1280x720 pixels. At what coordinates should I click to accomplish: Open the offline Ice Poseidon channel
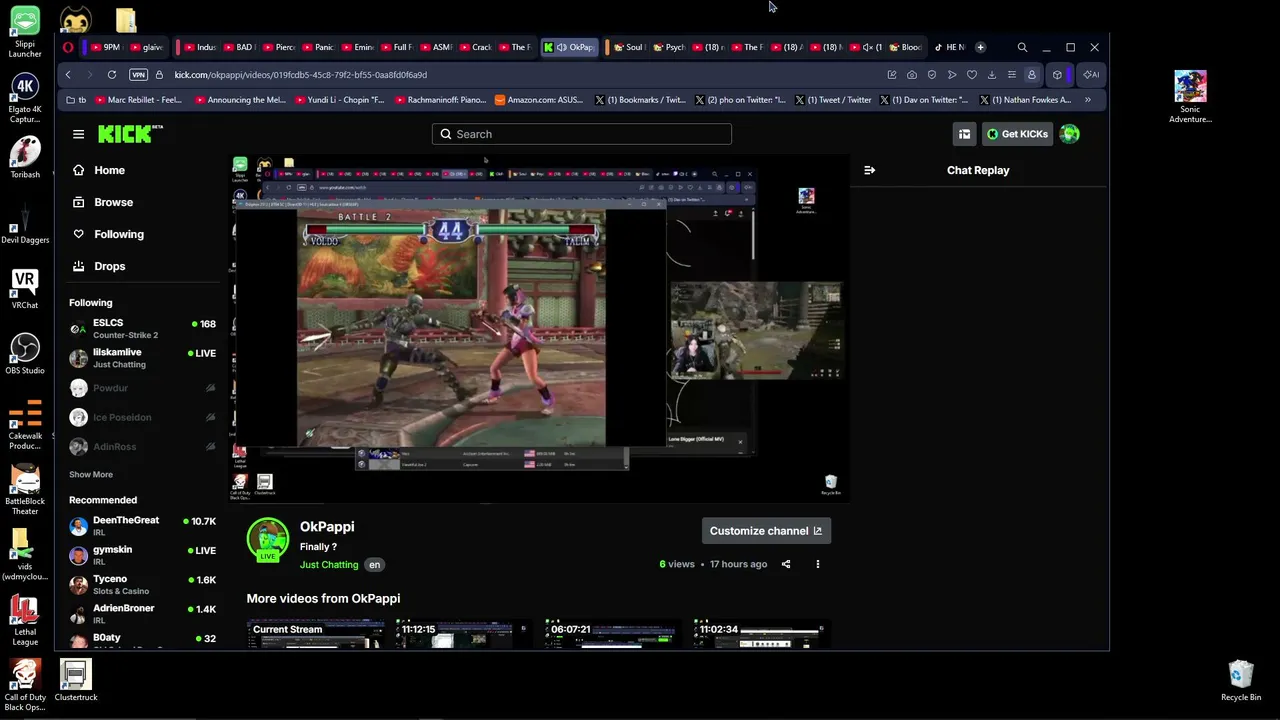pos(142,417)
